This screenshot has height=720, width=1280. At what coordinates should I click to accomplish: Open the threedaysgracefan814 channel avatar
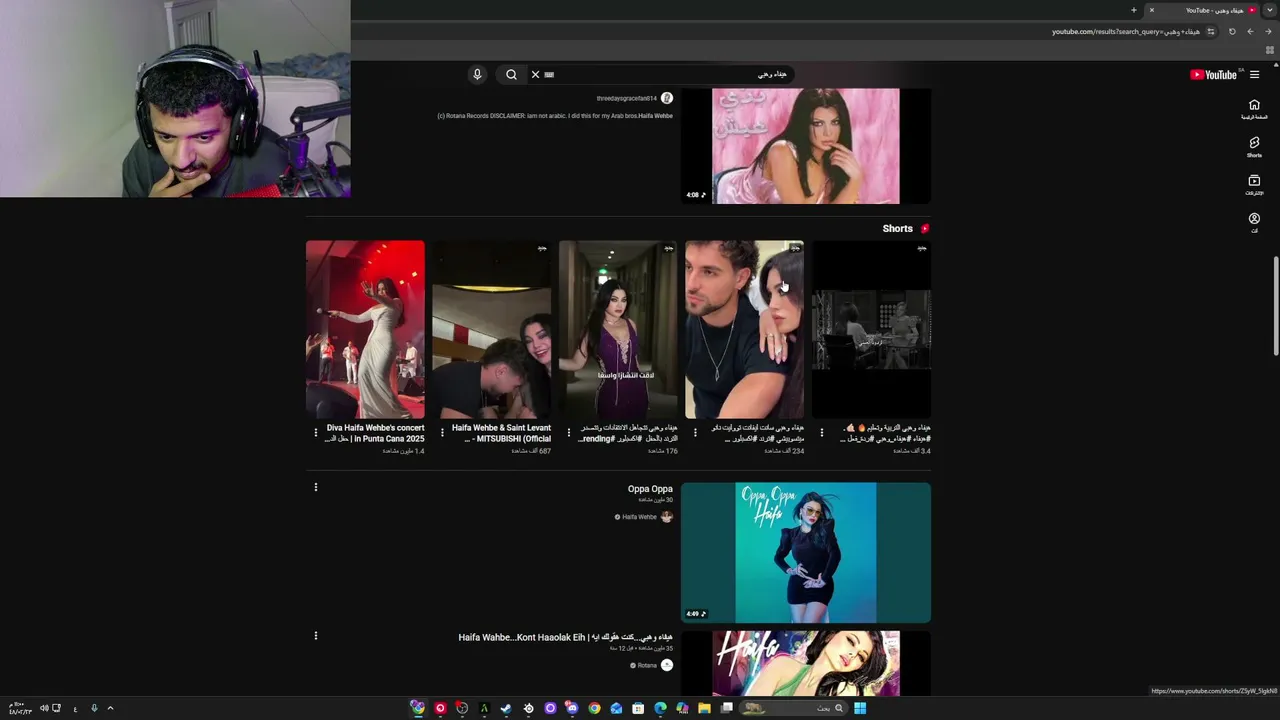pyautogui.click(x=667, y=98)
